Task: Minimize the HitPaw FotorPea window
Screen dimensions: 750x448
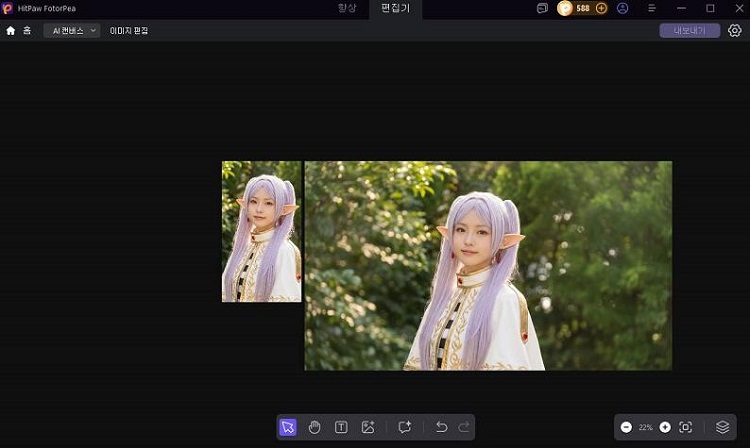Action: pyautogui.click(x=682, y=8)
